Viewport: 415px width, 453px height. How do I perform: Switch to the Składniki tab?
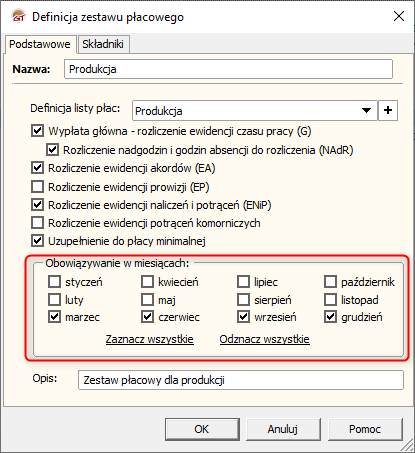click(x=103, y=44)
